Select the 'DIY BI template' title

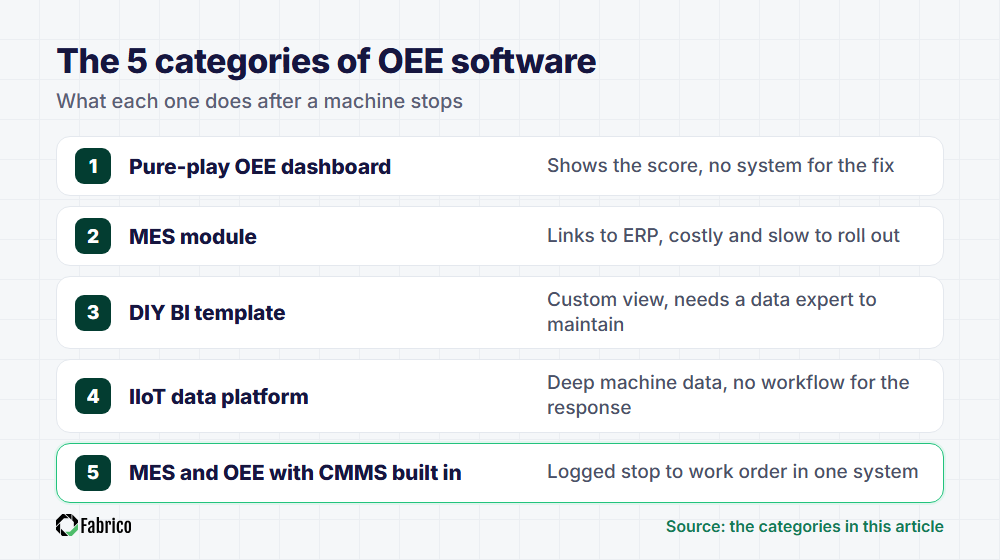click(207, 313)
